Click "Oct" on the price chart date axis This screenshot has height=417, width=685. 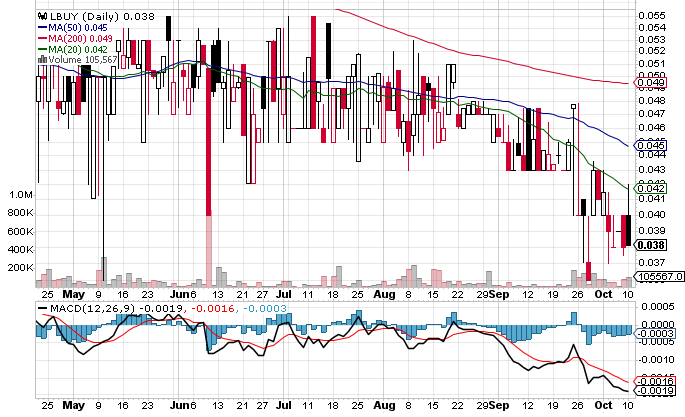(603, 294)
